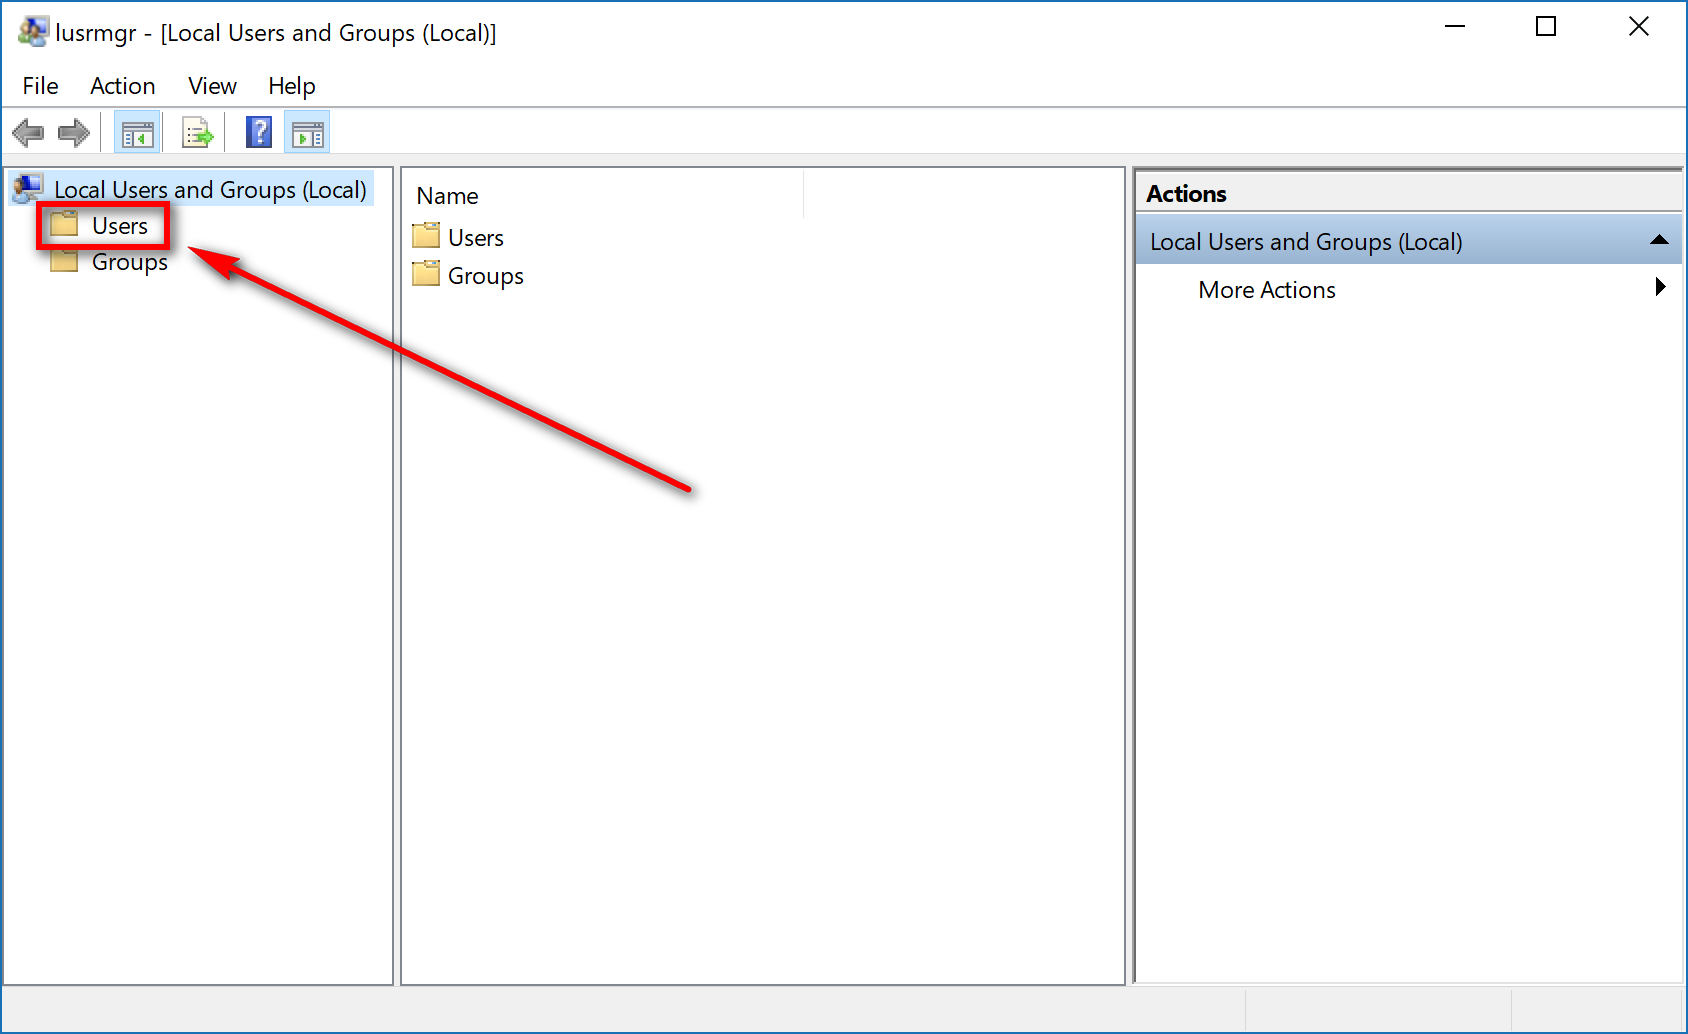Click the Name column header
1688x1034 pixels.
[x=604, y=196]
